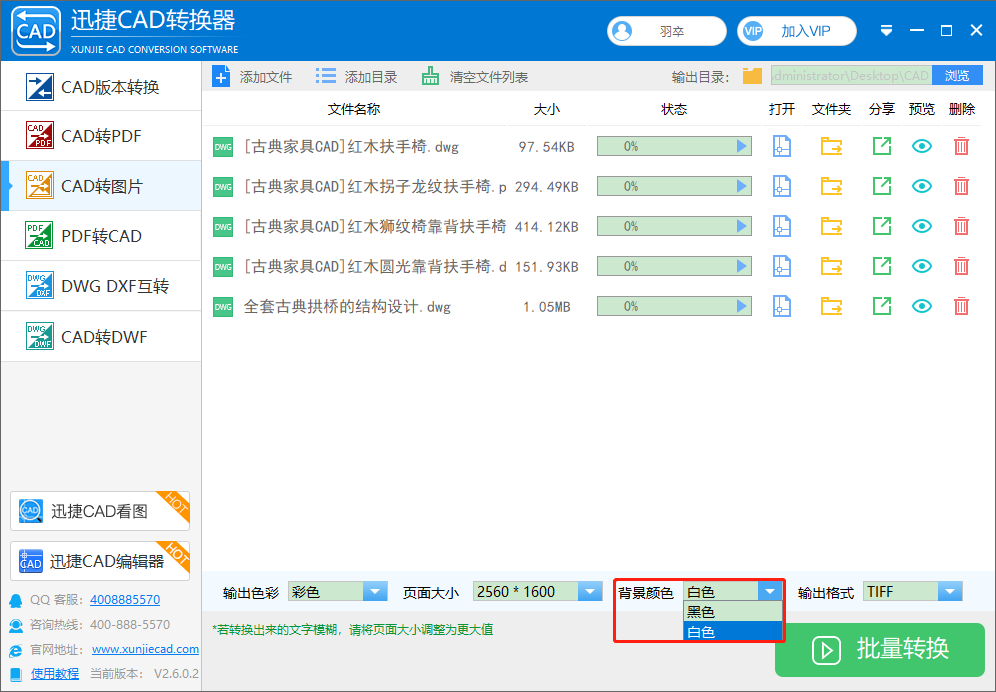Screen dimensions: 996x692
Task: Click the 分享 share icon for 红木拐子龙纹扶手椅
Action: (881, 186)
